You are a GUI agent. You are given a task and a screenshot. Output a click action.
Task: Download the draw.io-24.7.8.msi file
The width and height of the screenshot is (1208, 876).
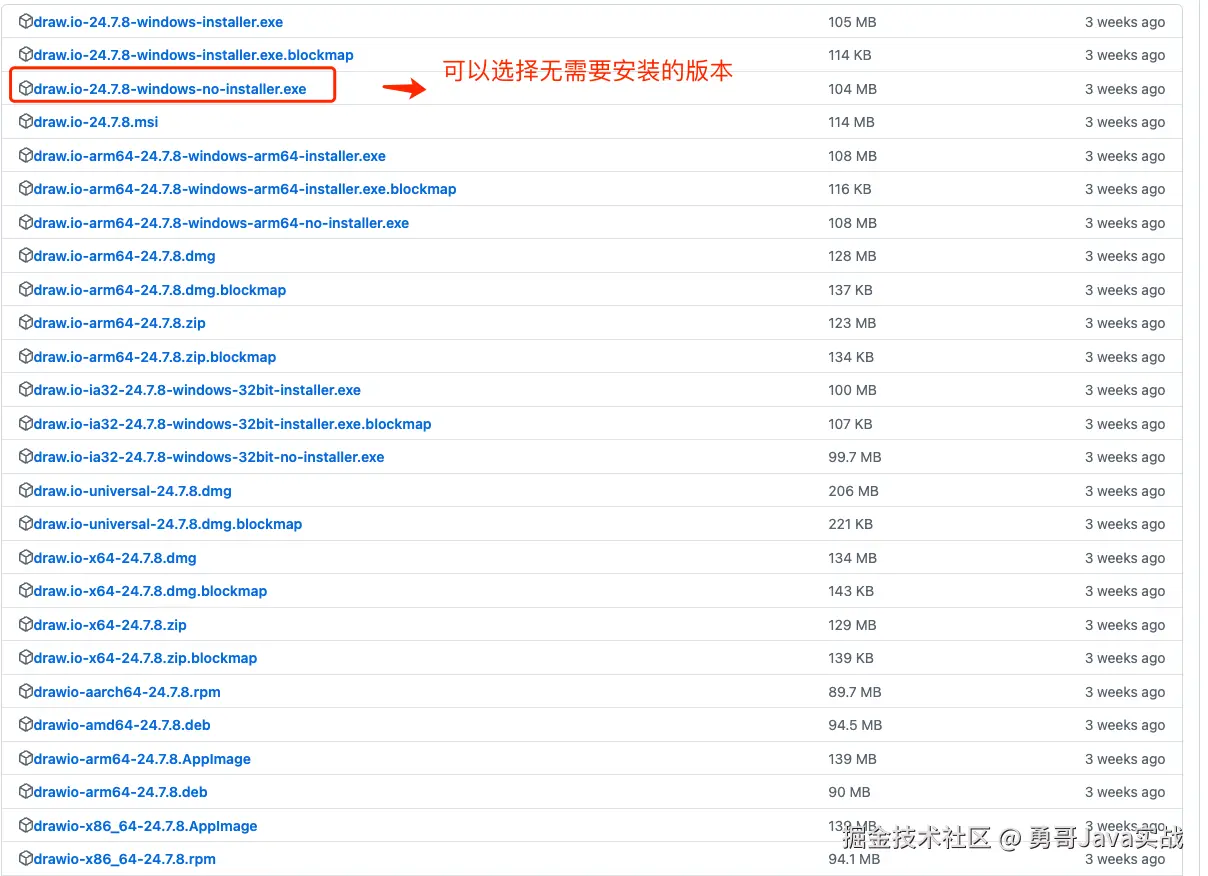96,122
